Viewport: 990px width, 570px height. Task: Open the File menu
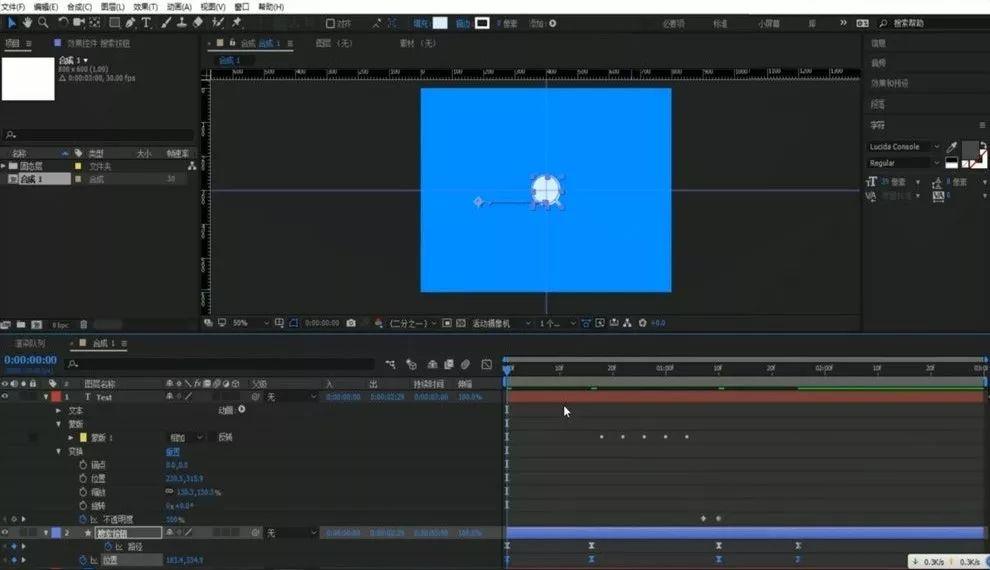coord(13,7)
